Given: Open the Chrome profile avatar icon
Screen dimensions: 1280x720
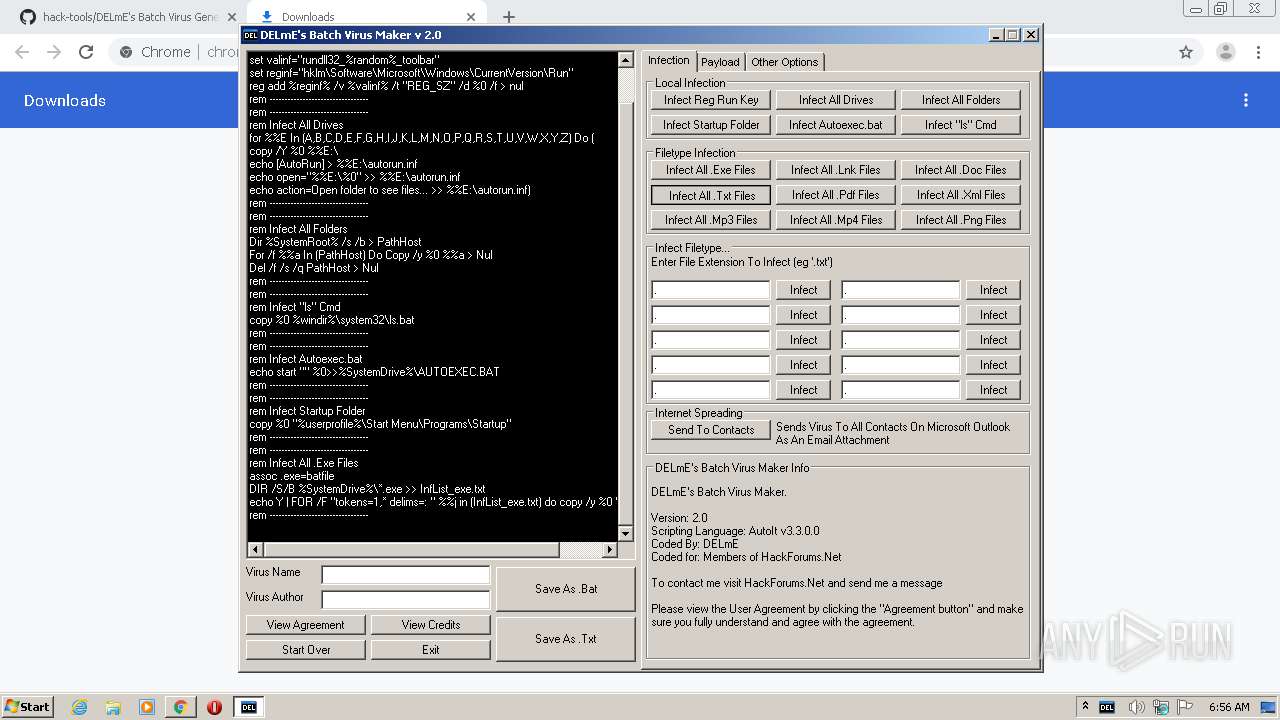Looking at the screenshot, I should click(x=1225, y=52).
